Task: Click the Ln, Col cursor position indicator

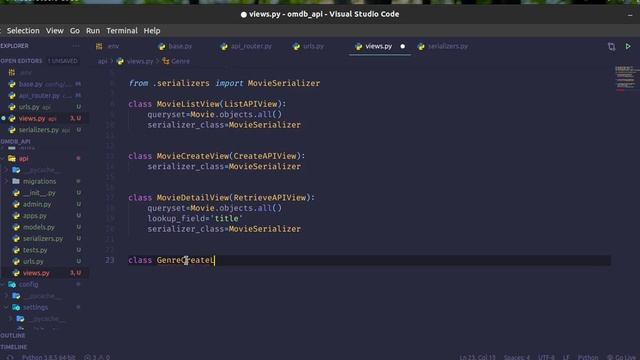Action: pyautogui.click(x=477, y=357)
